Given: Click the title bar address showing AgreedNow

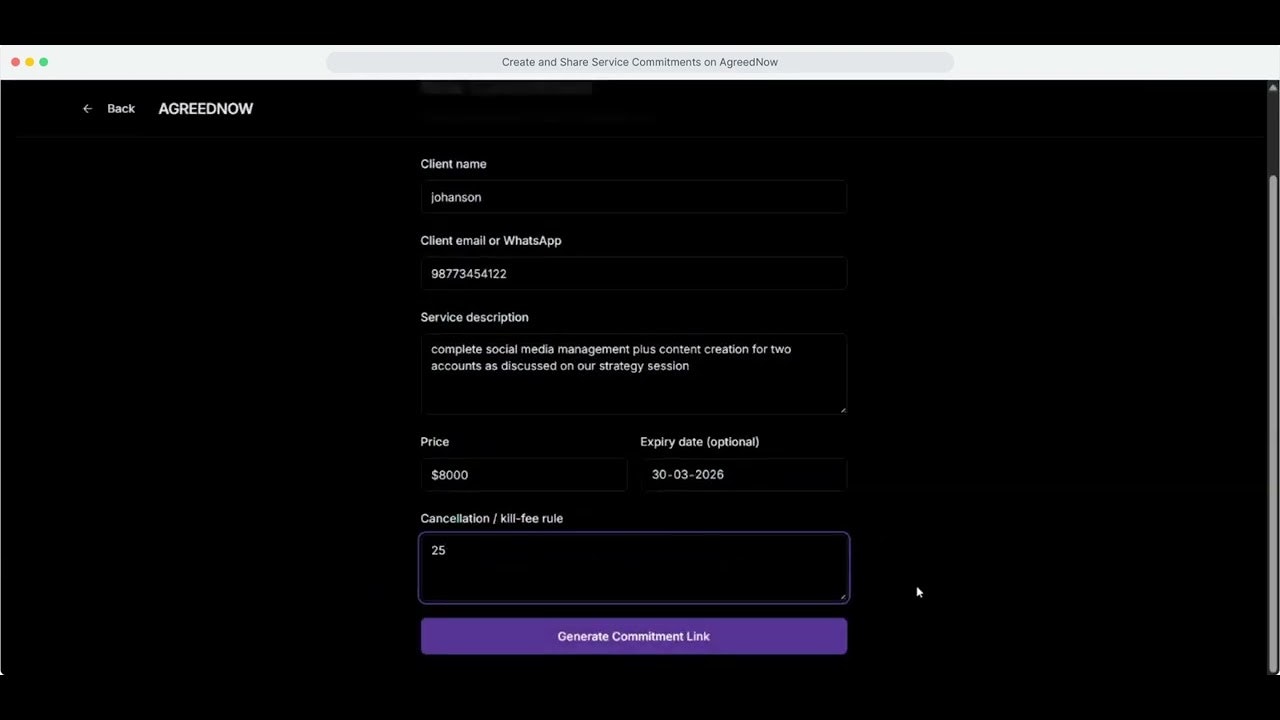Looking at the screenshot, I should click(639, 62).
